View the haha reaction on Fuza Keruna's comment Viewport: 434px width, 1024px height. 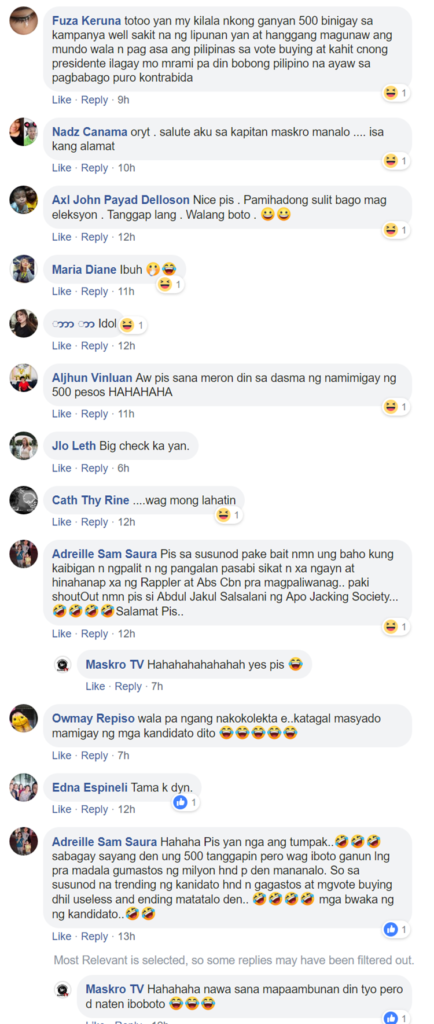[x=396, y=93]
